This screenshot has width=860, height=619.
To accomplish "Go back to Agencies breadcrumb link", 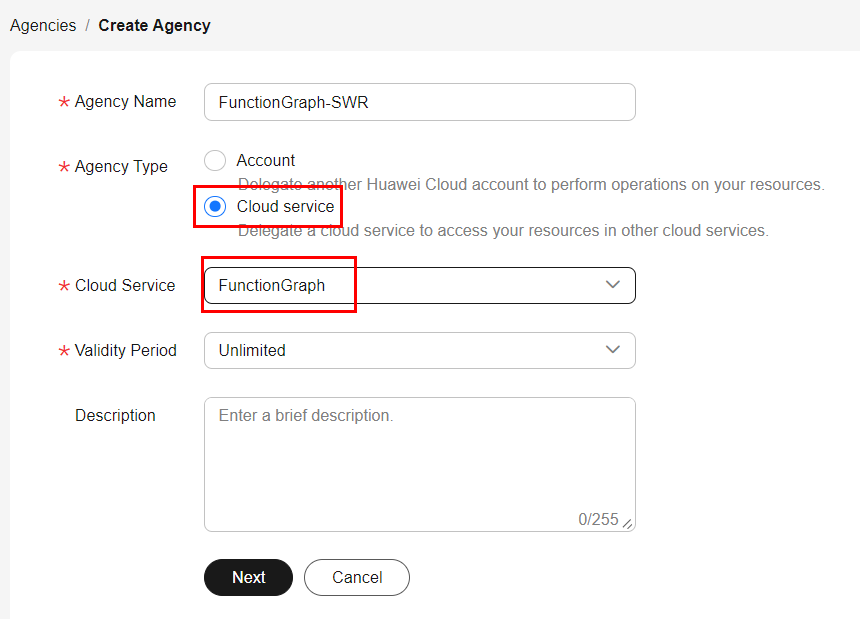I will coord(43,26).
